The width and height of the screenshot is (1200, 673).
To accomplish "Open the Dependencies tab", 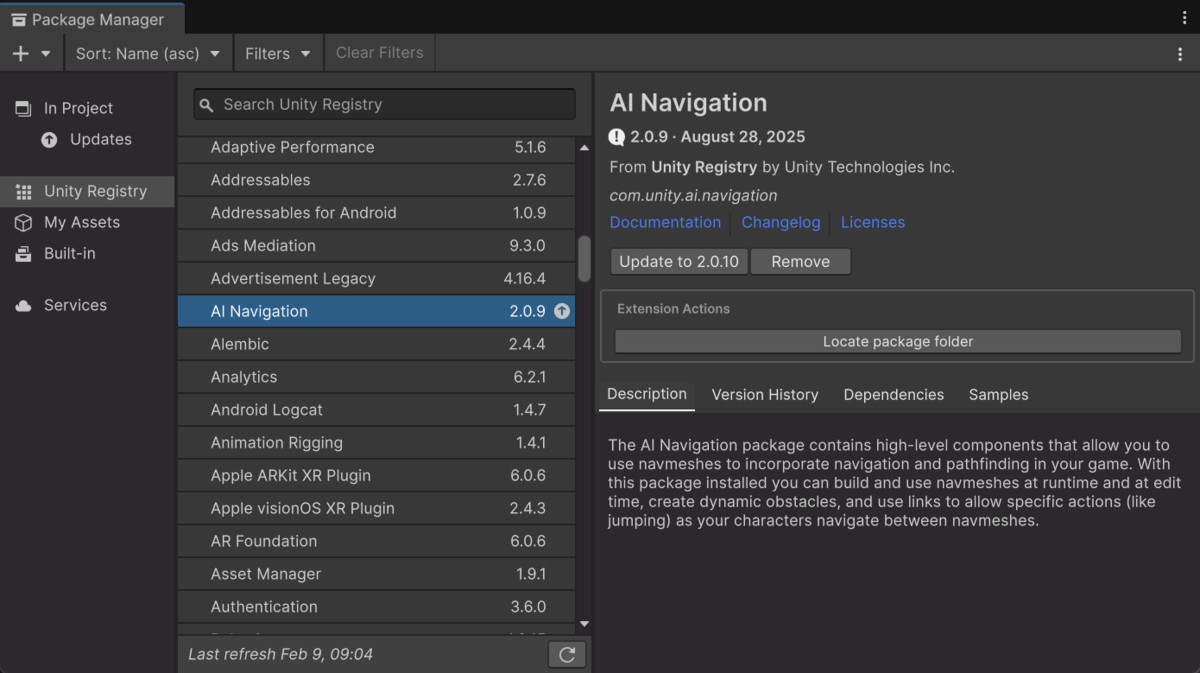I will pyautogui.click(x=893, y=395).
